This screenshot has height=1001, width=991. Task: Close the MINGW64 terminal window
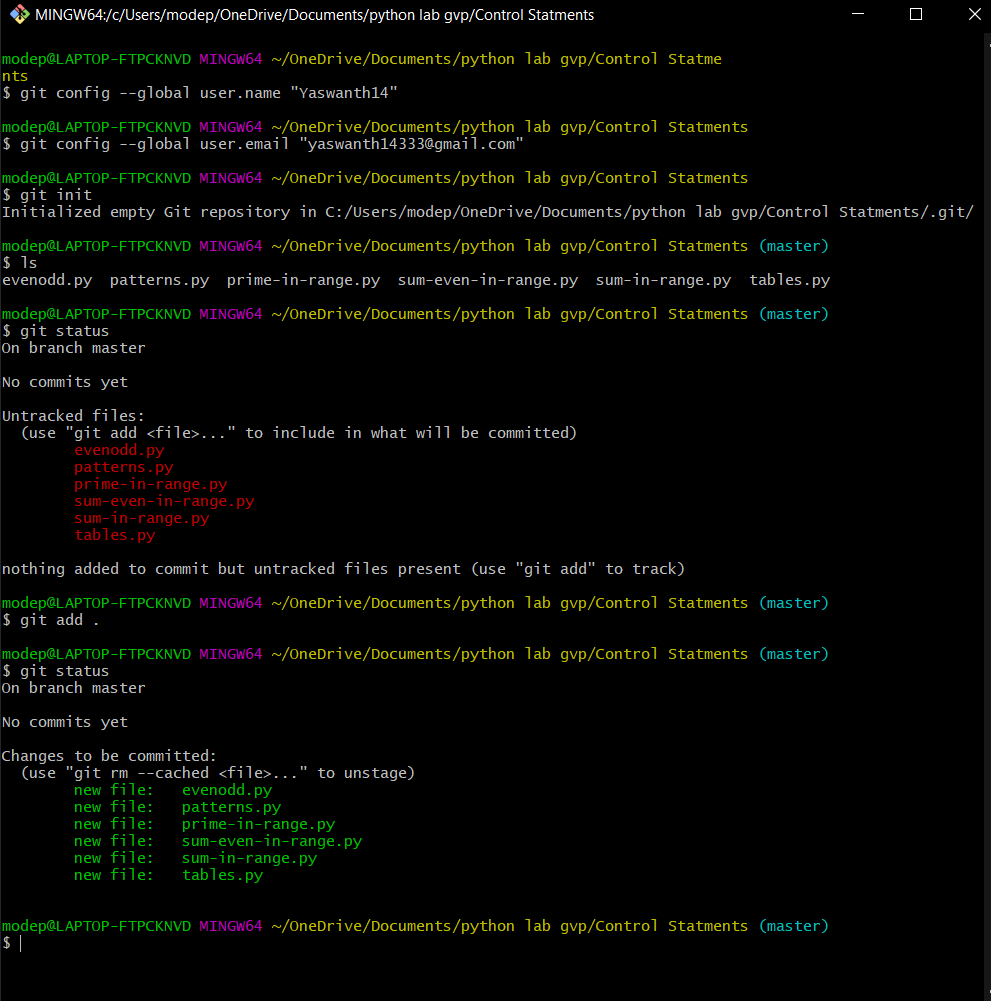974,14
